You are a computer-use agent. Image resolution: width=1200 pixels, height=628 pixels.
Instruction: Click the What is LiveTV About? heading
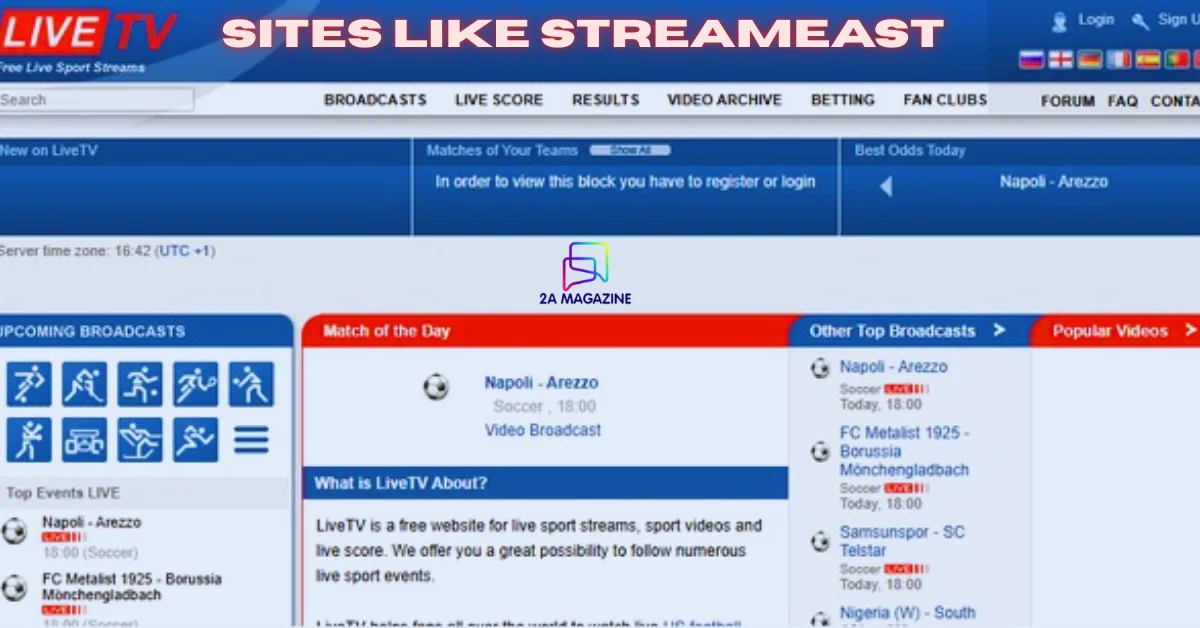click(401, 483)
